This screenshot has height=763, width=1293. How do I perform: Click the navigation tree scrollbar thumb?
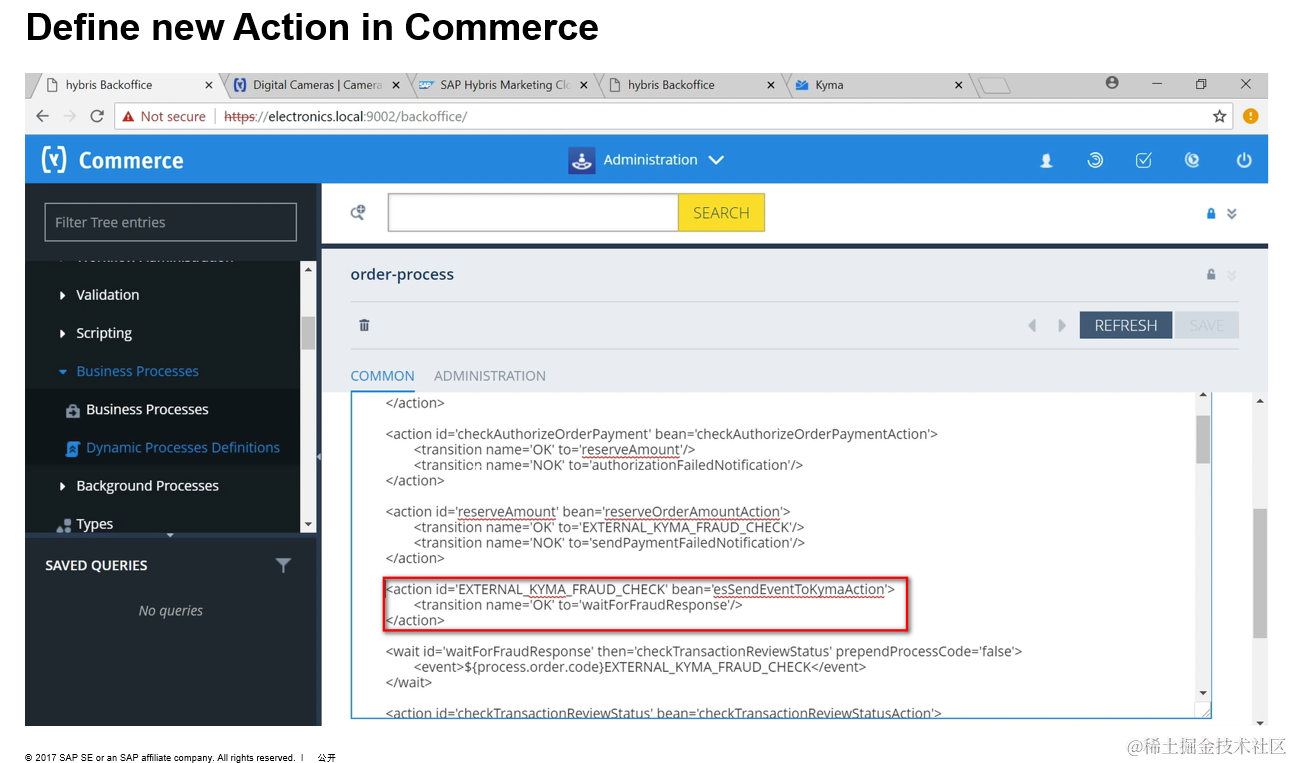(x=308, y=333)
